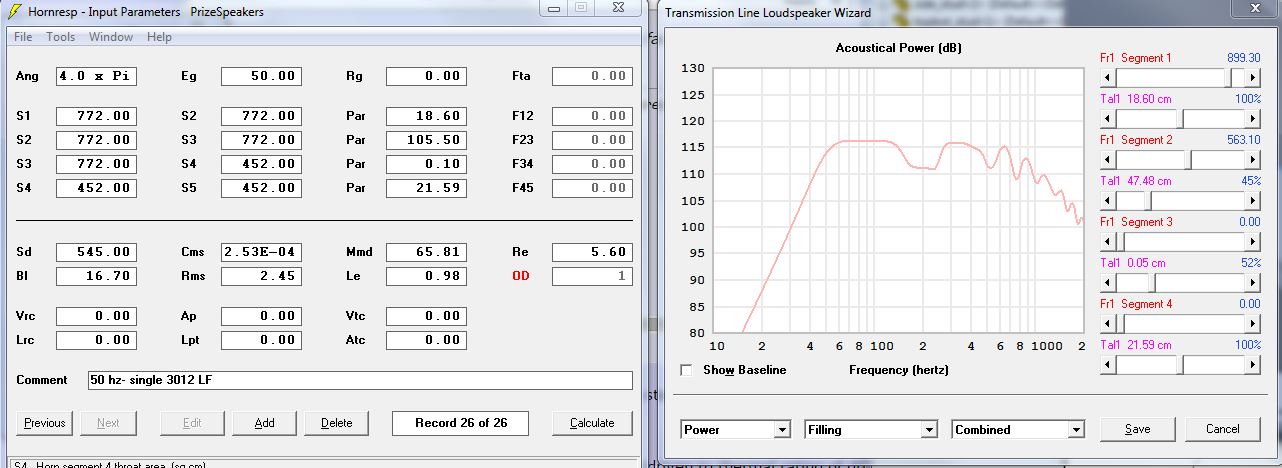Click left arrow of Tal1 21.59 cm slider
Image resolution: width=1282 pixels, height=468 pixels.
pos(1107,364)
